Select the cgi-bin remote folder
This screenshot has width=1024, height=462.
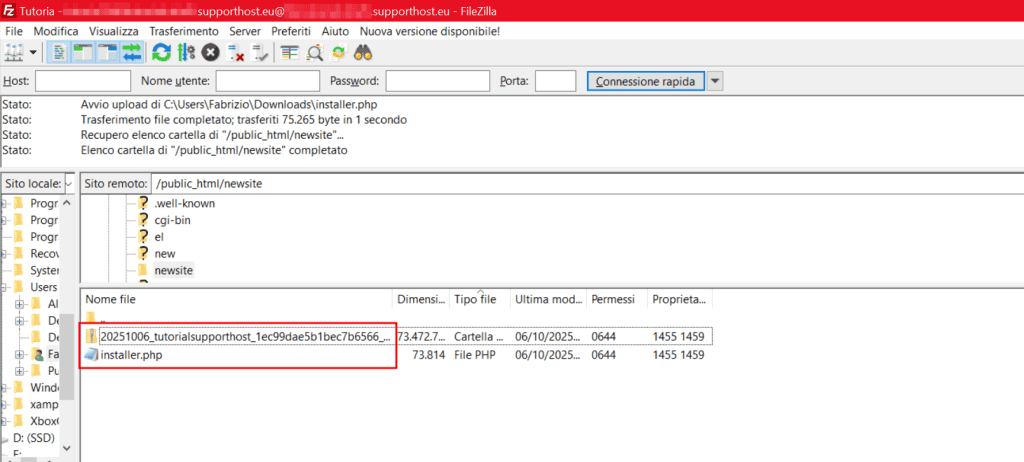point(172,220)
